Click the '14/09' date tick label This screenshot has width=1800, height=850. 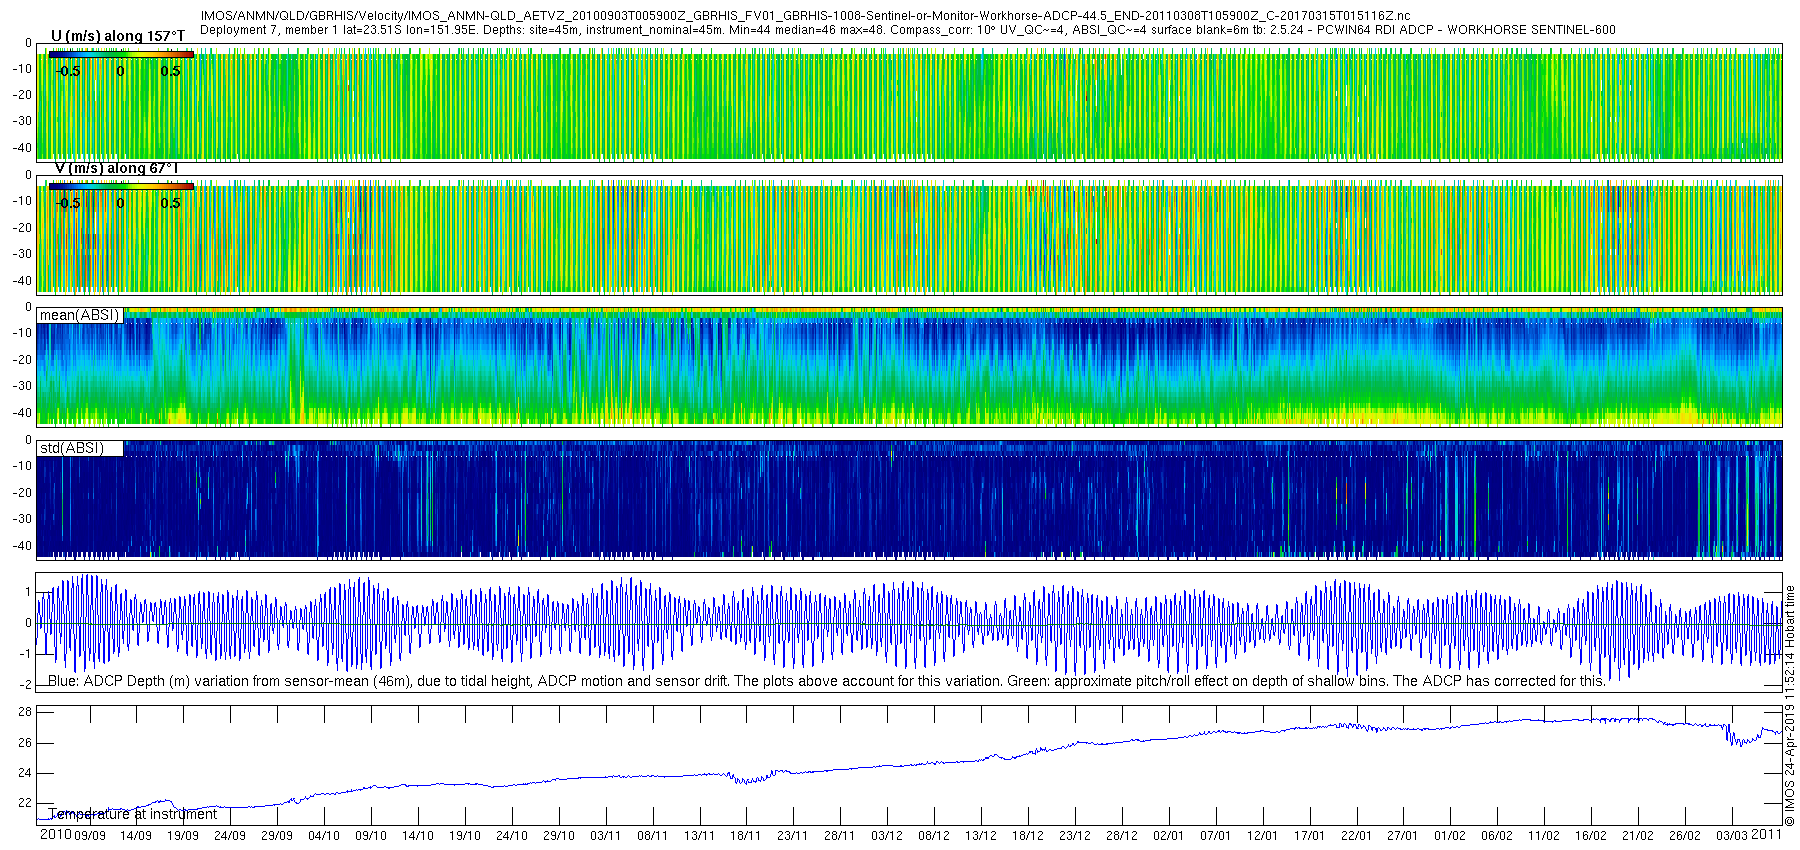136,835
